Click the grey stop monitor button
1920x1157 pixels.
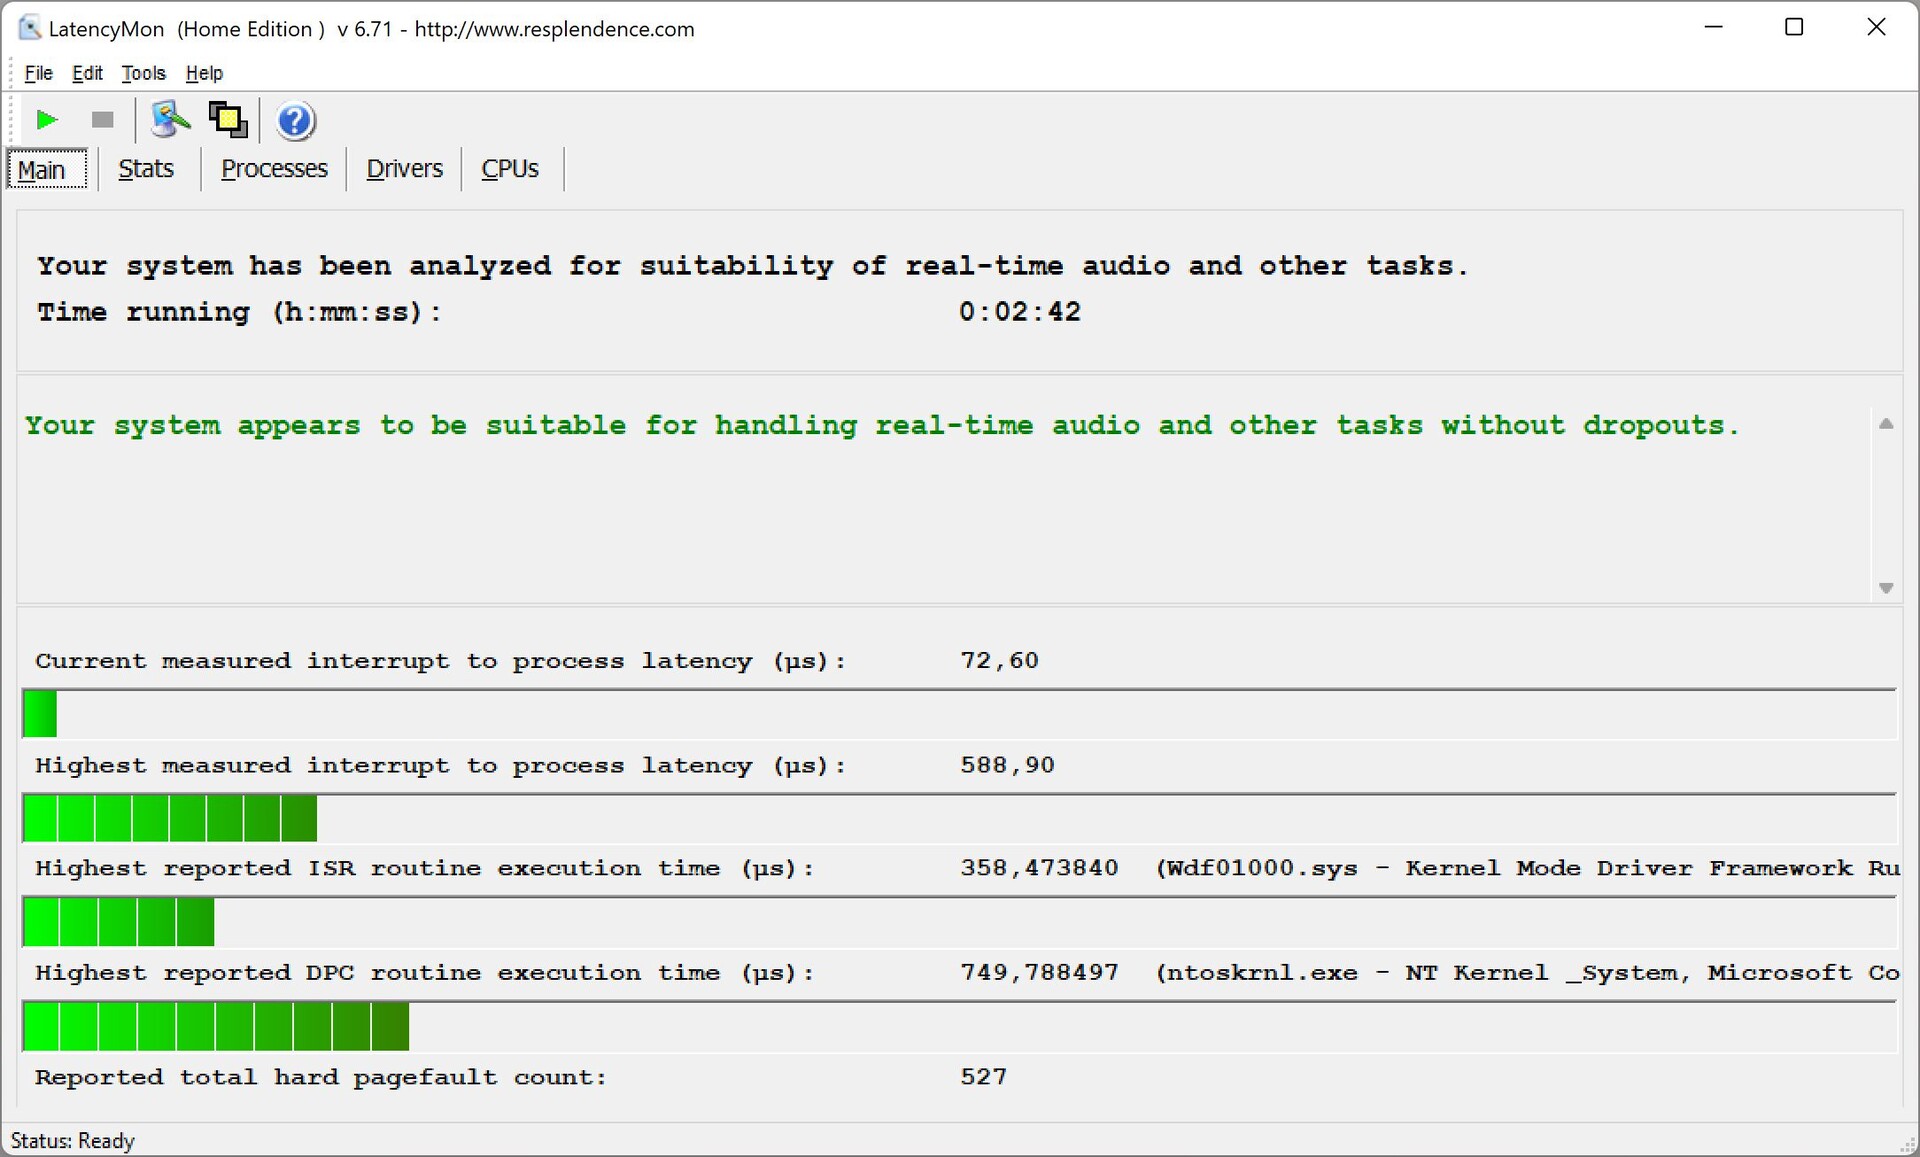pyautogui.click(x=102, y=120)
